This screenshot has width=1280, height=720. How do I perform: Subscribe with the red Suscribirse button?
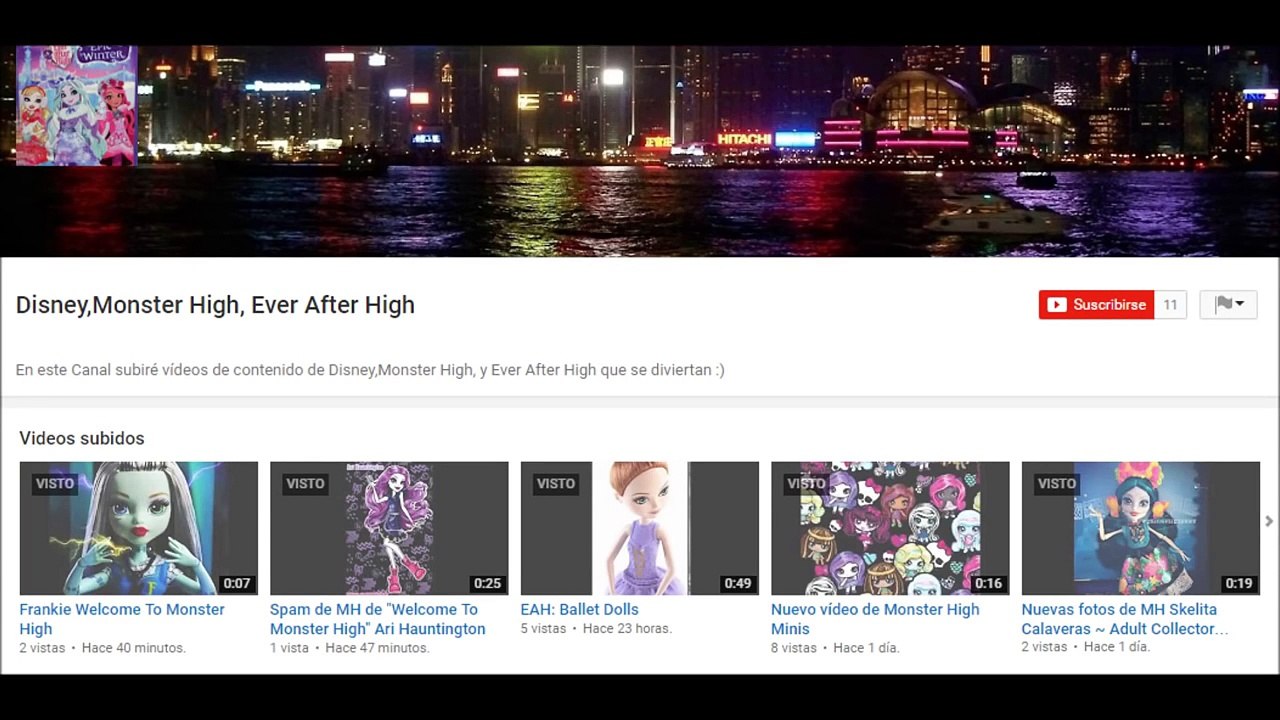coord(1096,305)
